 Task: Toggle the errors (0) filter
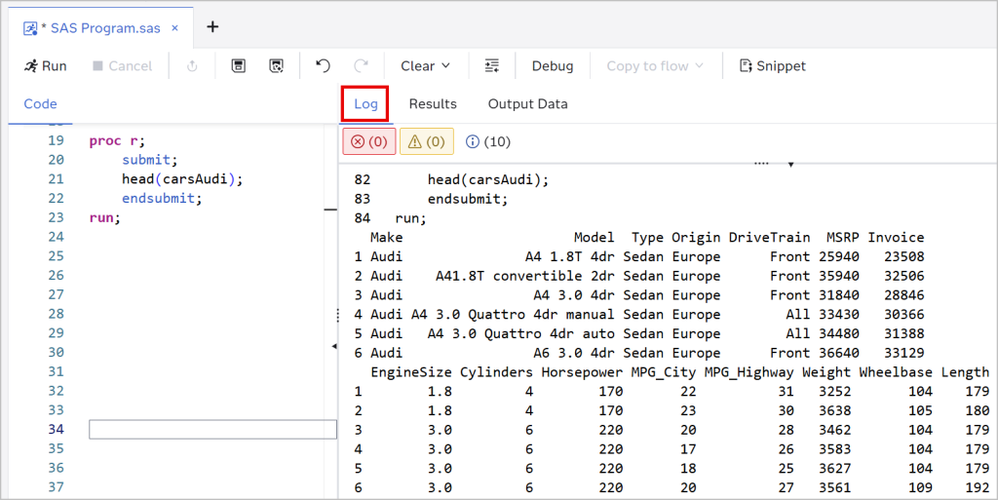pos(369,141)
